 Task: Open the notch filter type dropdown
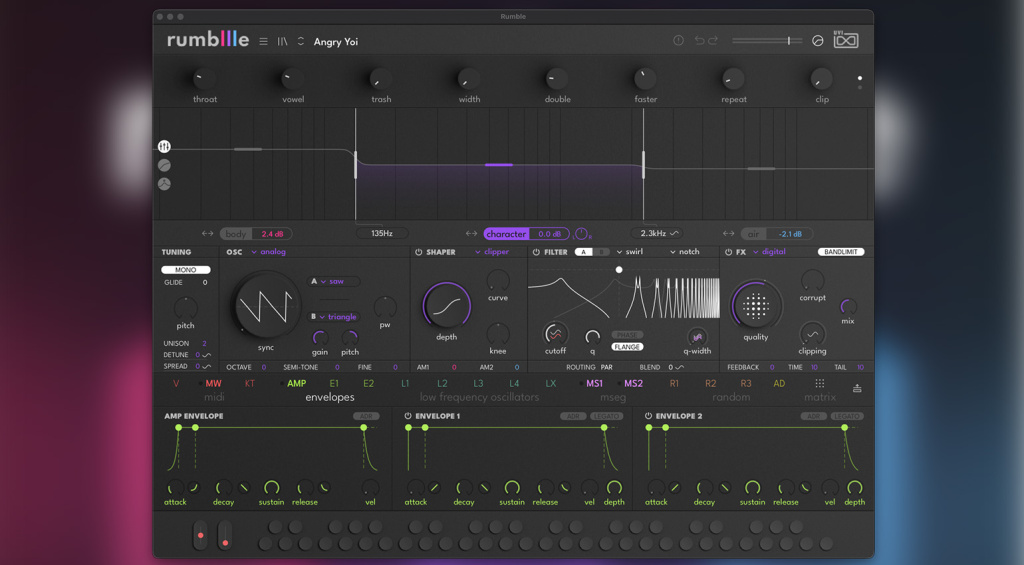tap(684, 252)
